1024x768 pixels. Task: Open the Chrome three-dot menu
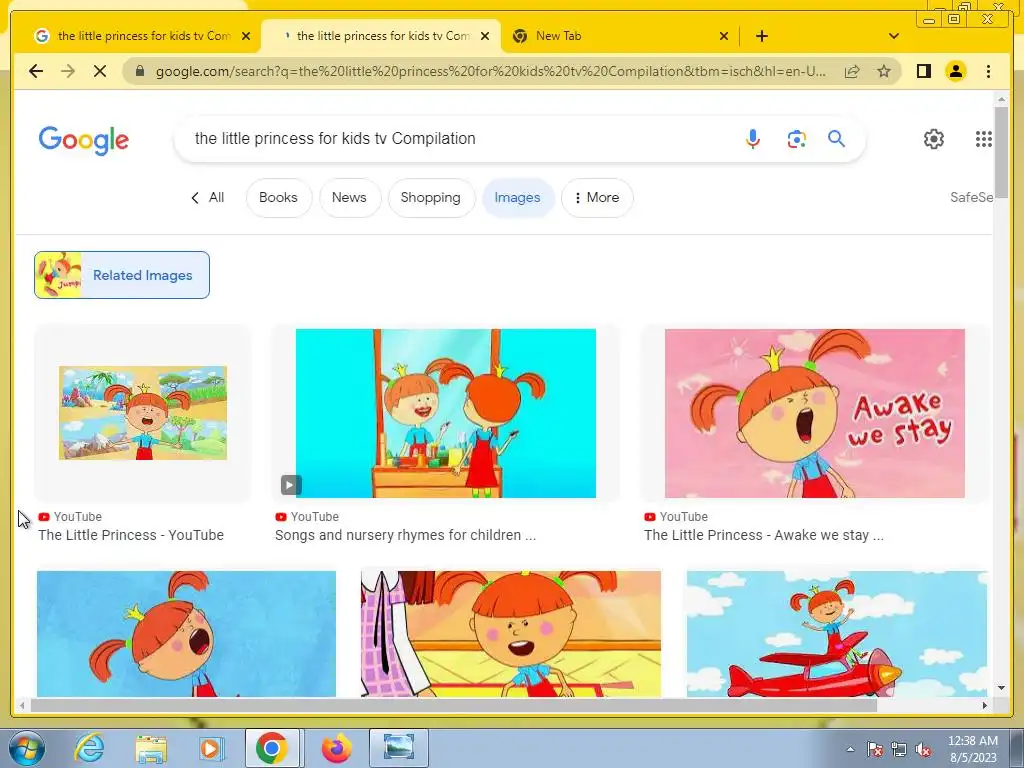pos(988,71)
